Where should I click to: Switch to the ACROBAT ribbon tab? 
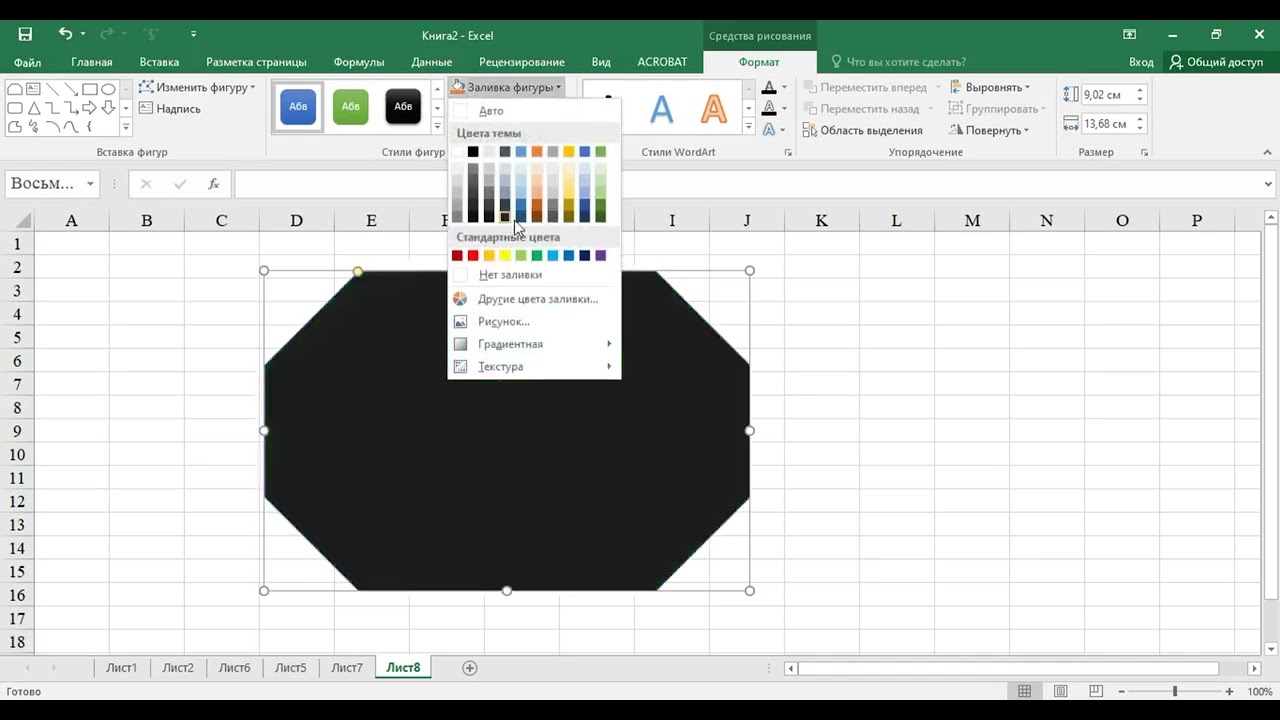coord(662,62)
